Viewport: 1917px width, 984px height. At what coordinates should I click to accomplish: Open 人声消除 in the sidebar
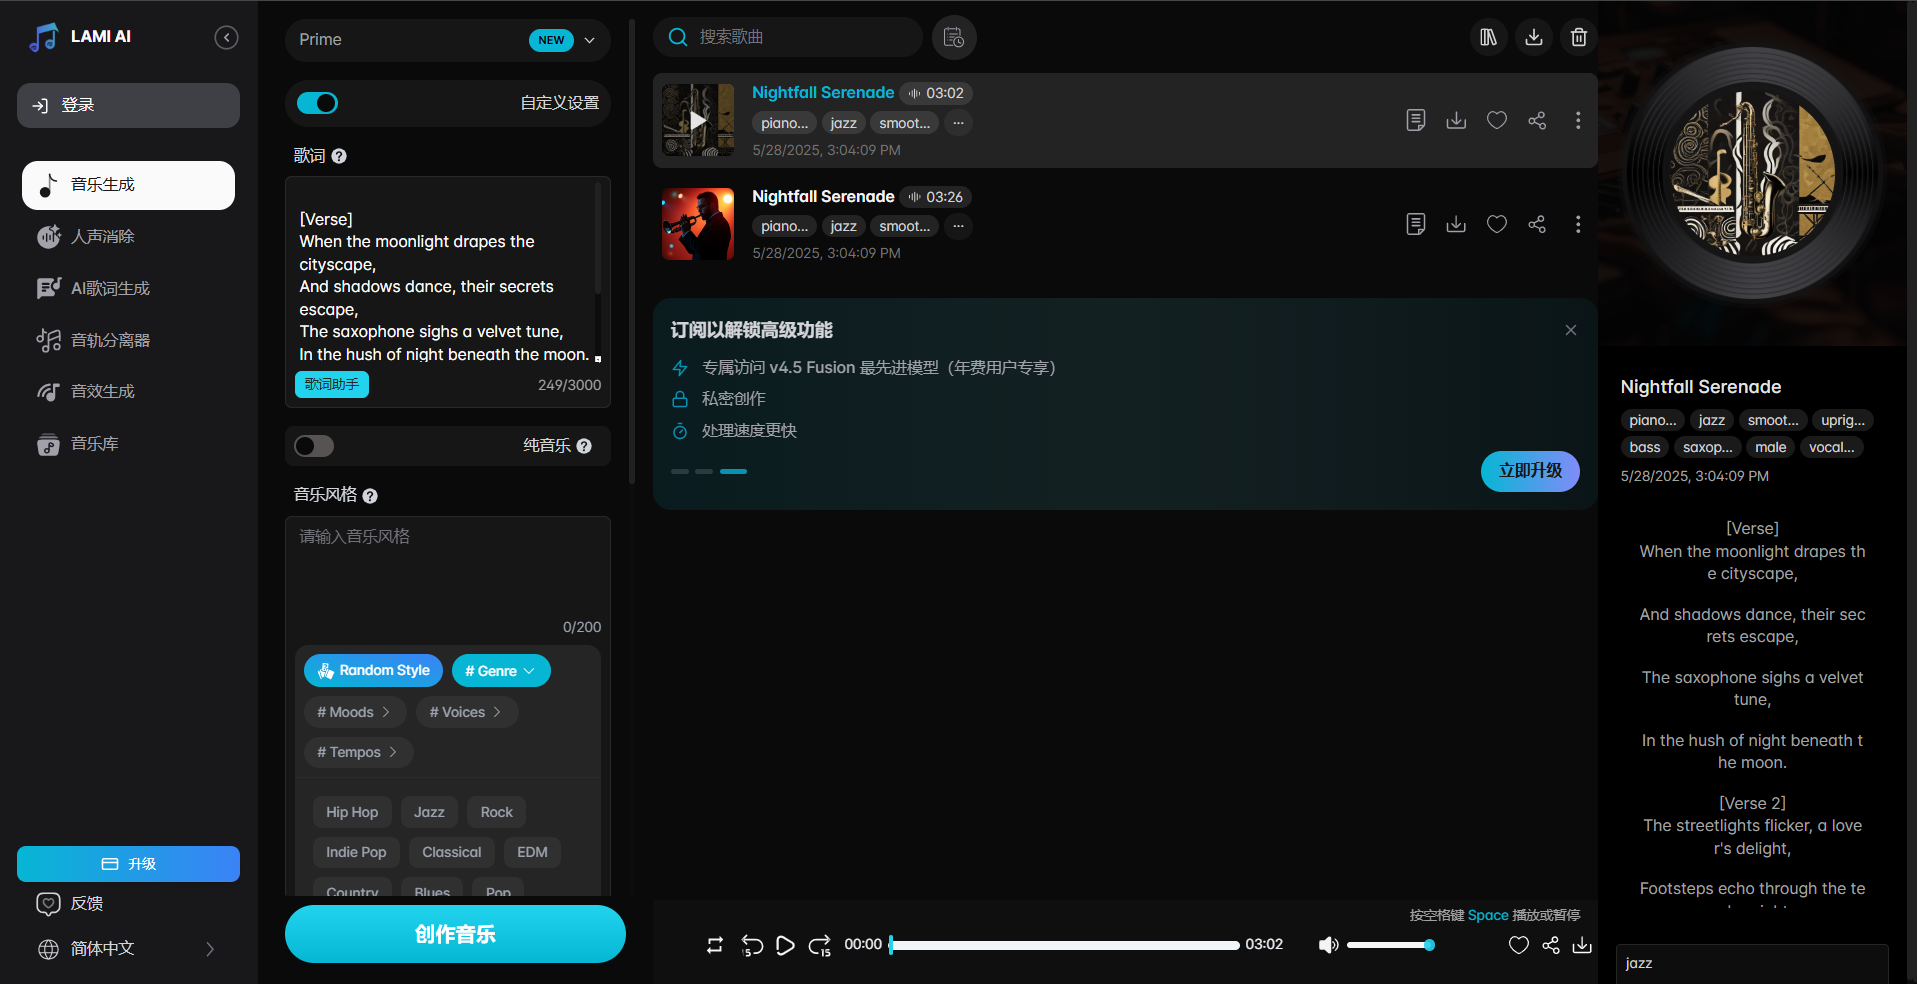[x=128, y=237]
